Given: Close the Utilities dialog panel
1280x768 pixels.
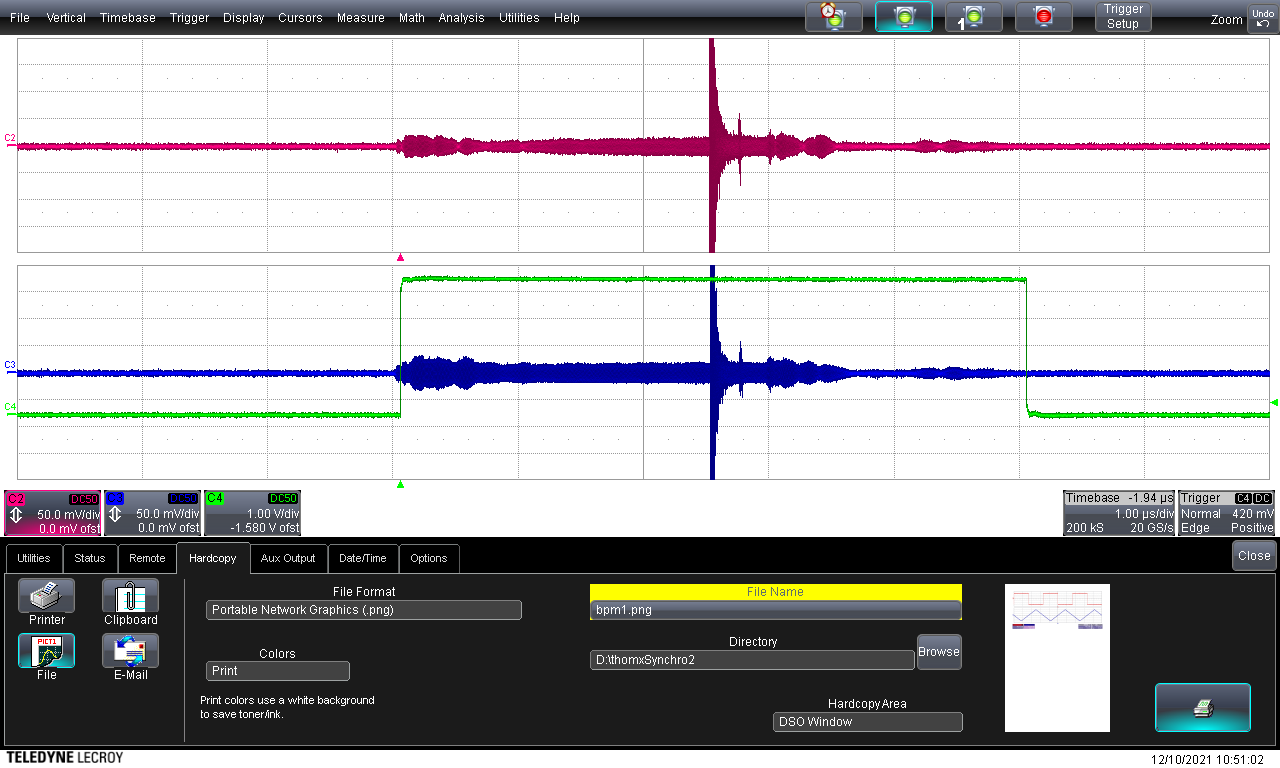Looking at the screenshot, I should (x=1253, y=556).
